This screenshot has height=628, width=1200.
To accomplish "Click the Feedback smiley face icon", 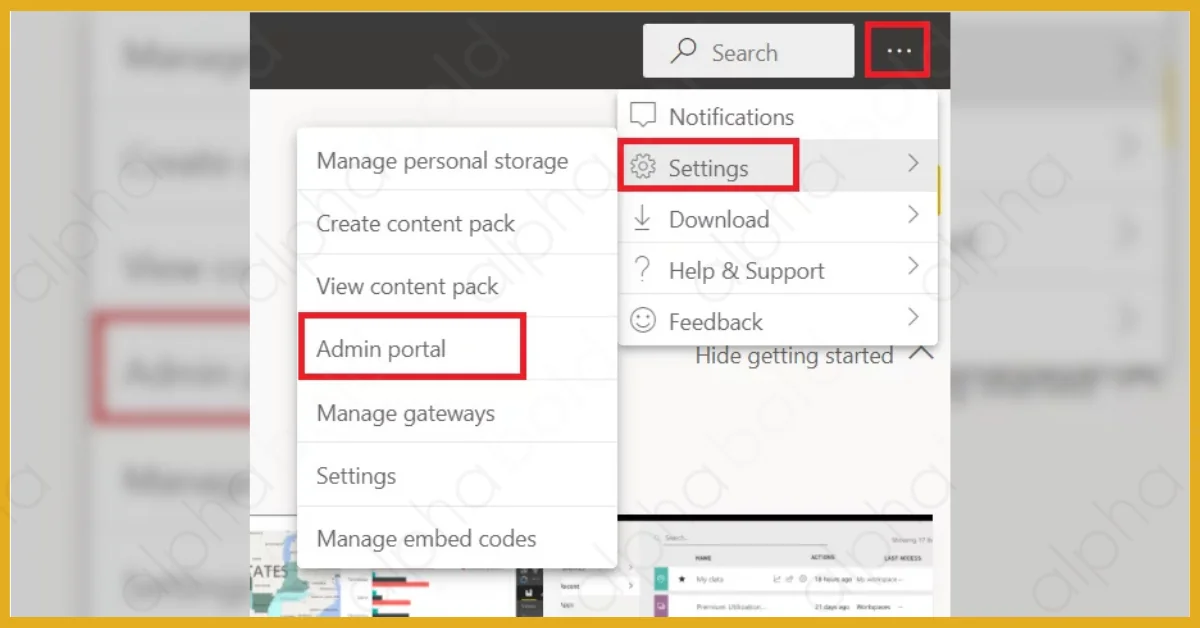I will [643, 320].
